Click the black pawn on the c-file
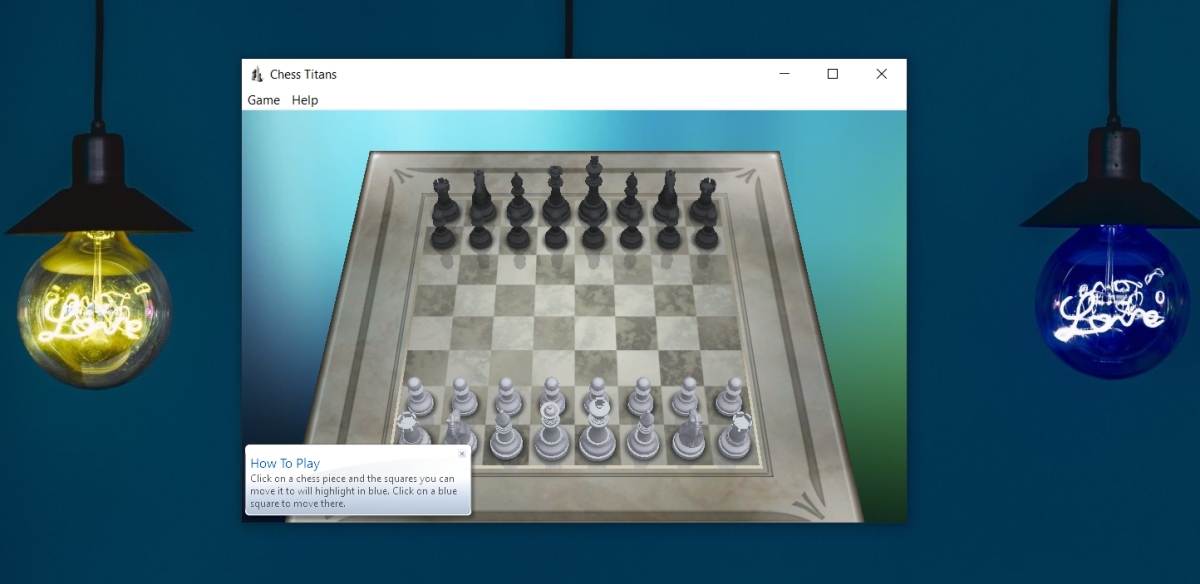Screen dimensions: 1200x584 pos(518,231)
